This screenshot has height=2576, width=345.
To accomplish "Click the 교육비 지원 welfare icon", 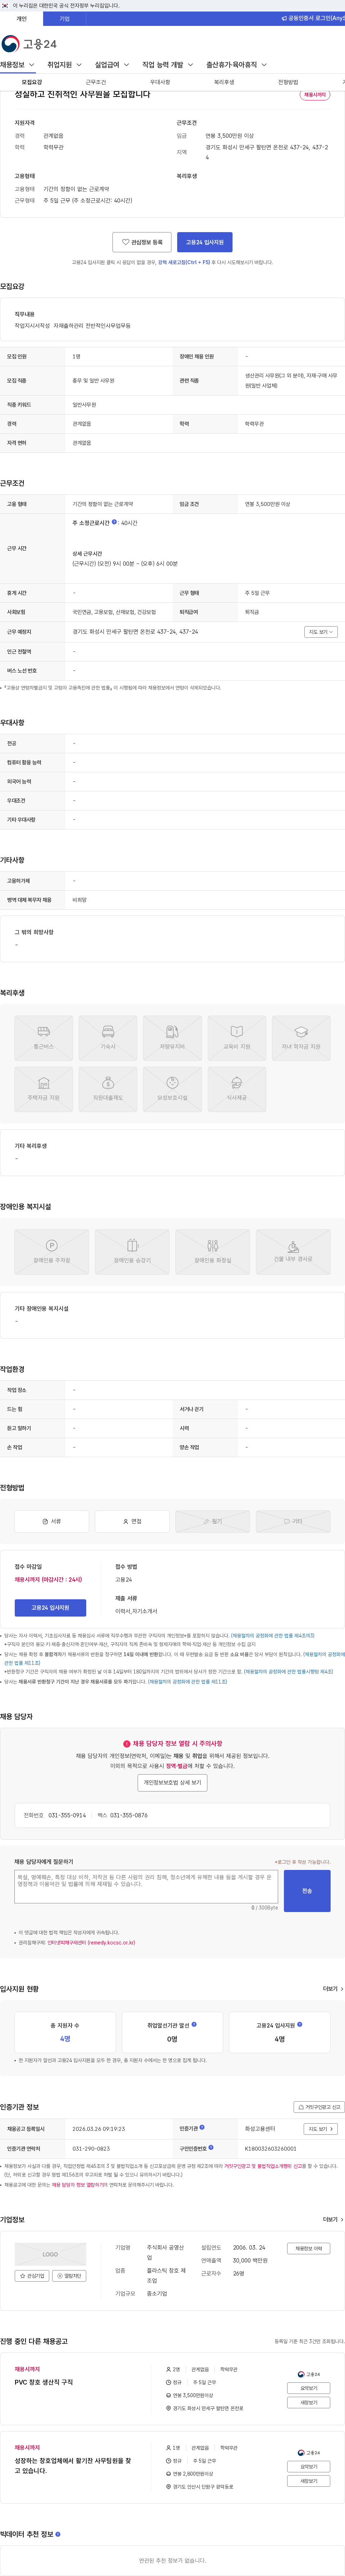I will (237, 1038).
